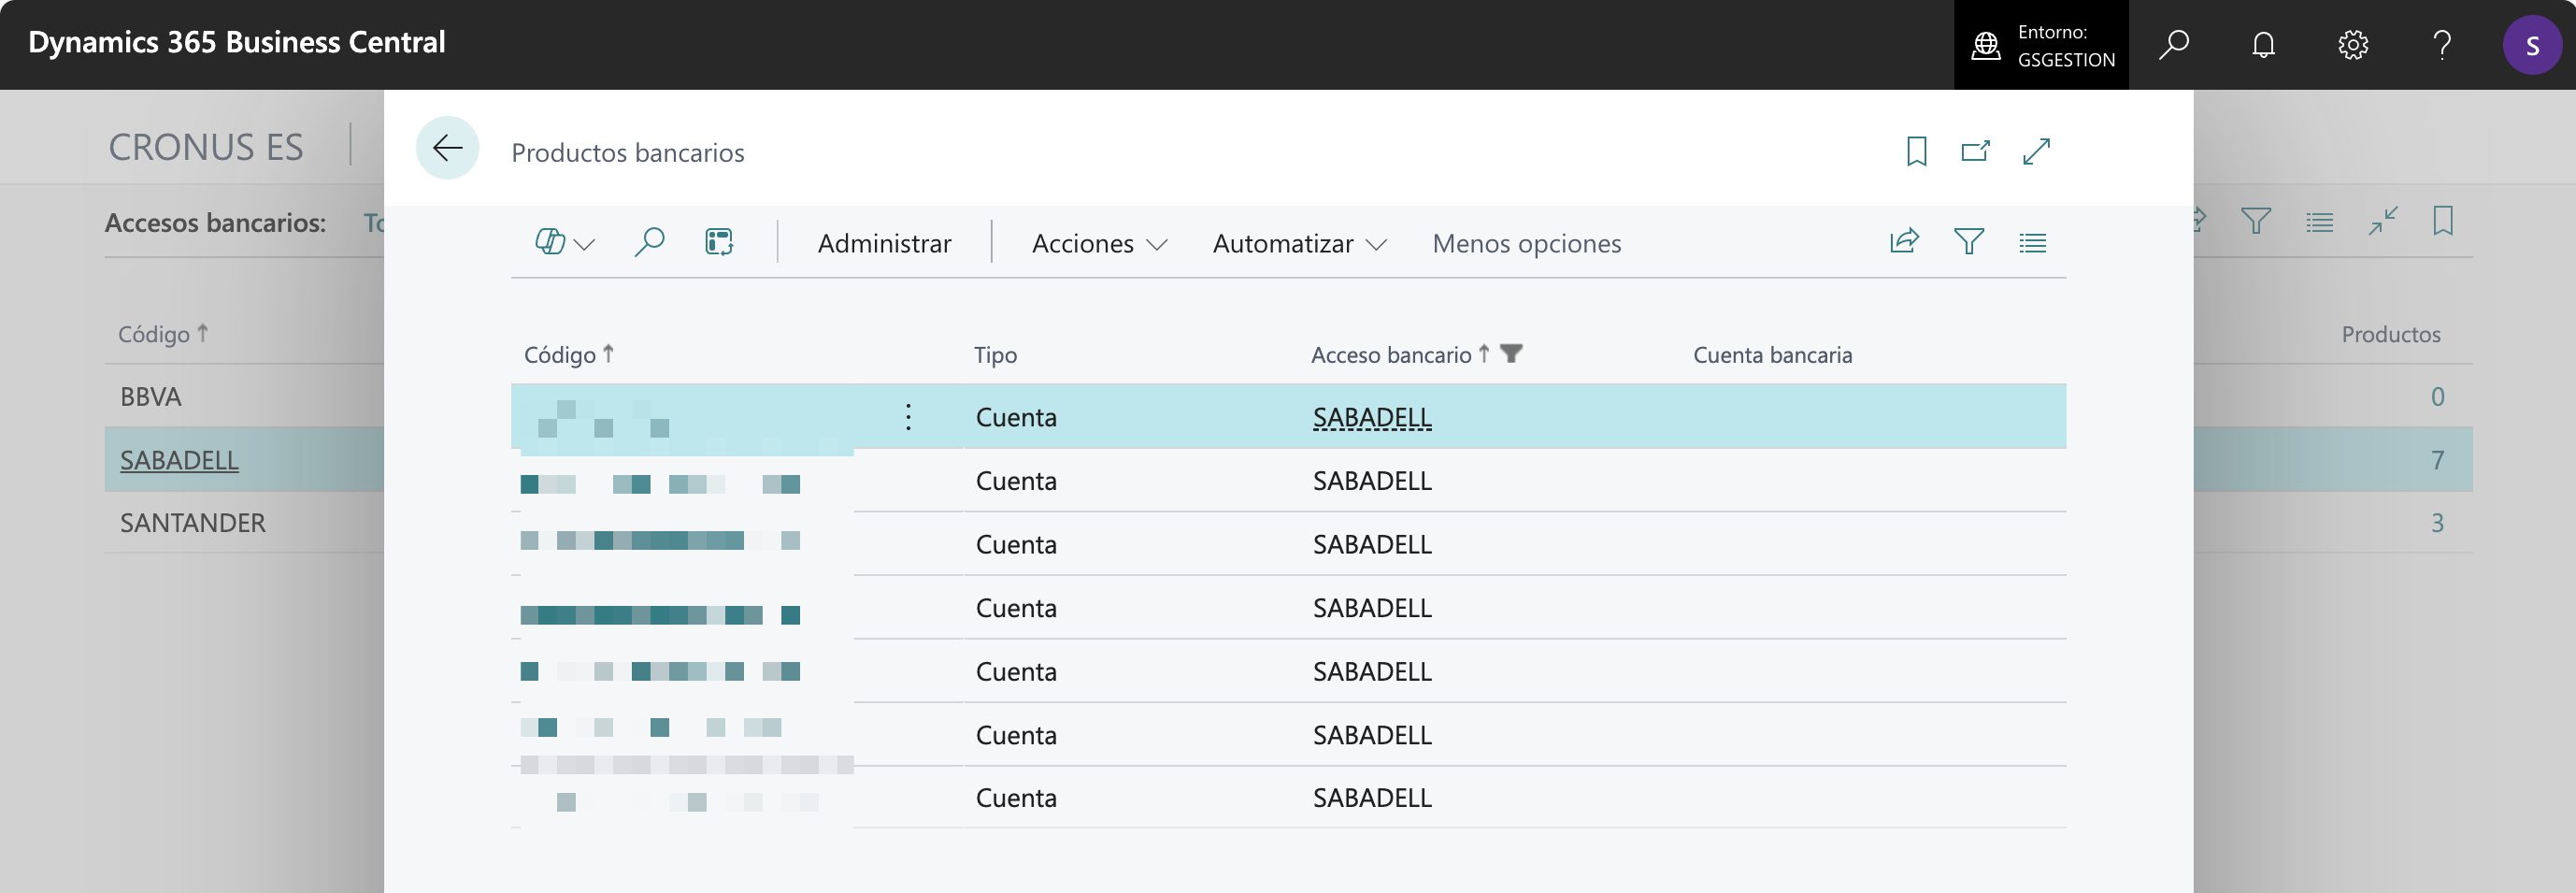Click the edit list icon in the toolbar
The image size is (2576, 893).
pos(719,242)
